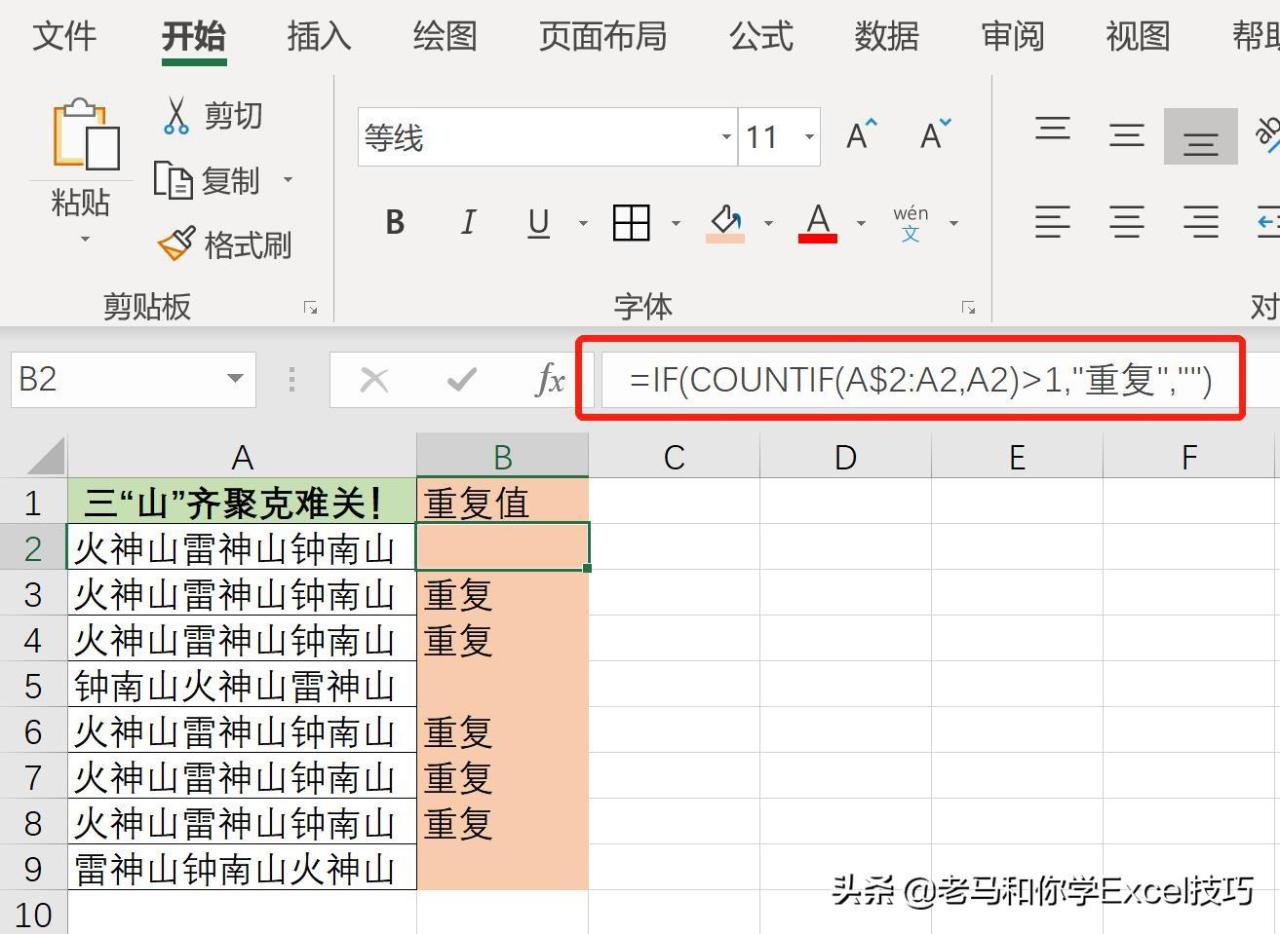
Task: Confirm formula entry with checkmark
Action: tap(462, 379)
